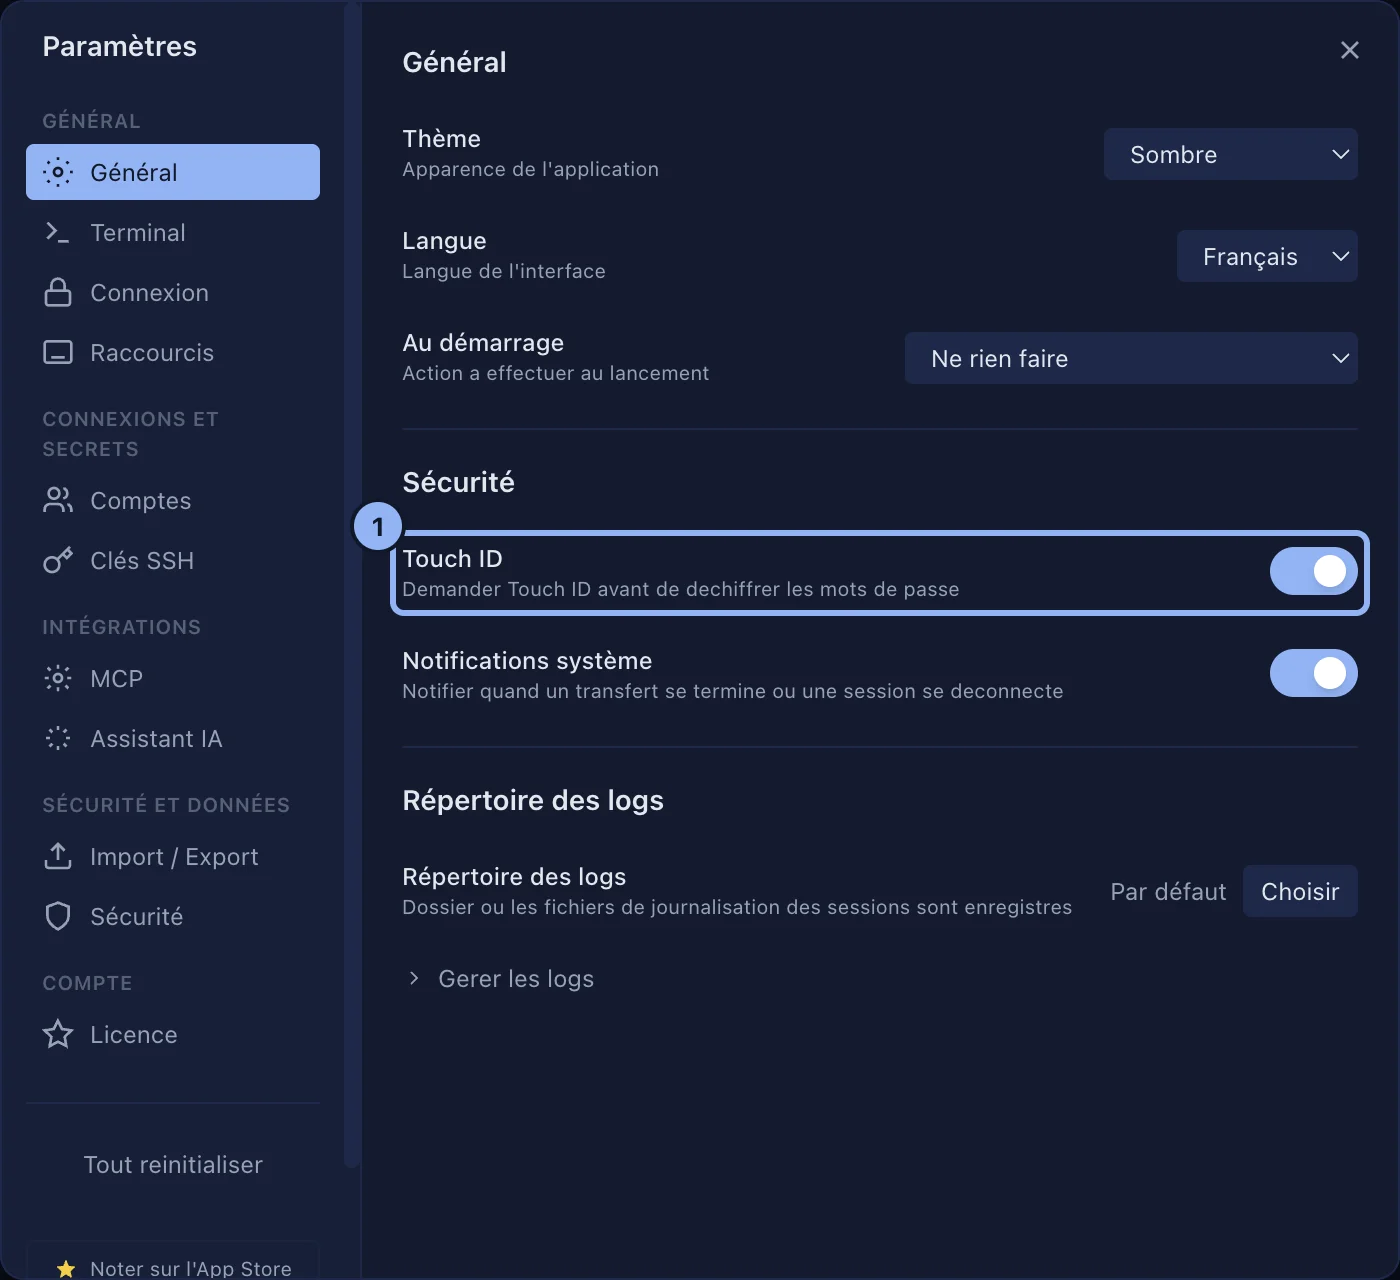Expand the Gerer les logs section
1400x1280 pixels.
[x=499, y=978]
